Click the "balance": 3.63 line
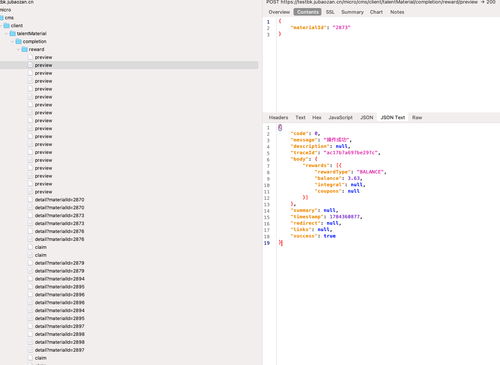 click(x=338, y=178)
